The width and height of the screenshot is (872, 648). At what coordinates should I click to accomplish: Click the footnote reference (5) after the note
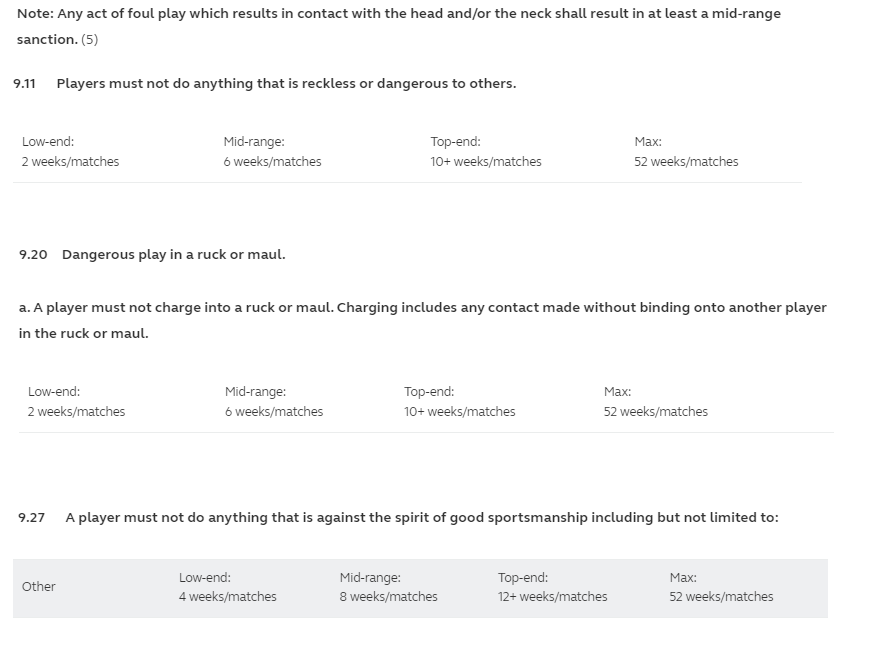pyautogui.click(x=90, y=40)
